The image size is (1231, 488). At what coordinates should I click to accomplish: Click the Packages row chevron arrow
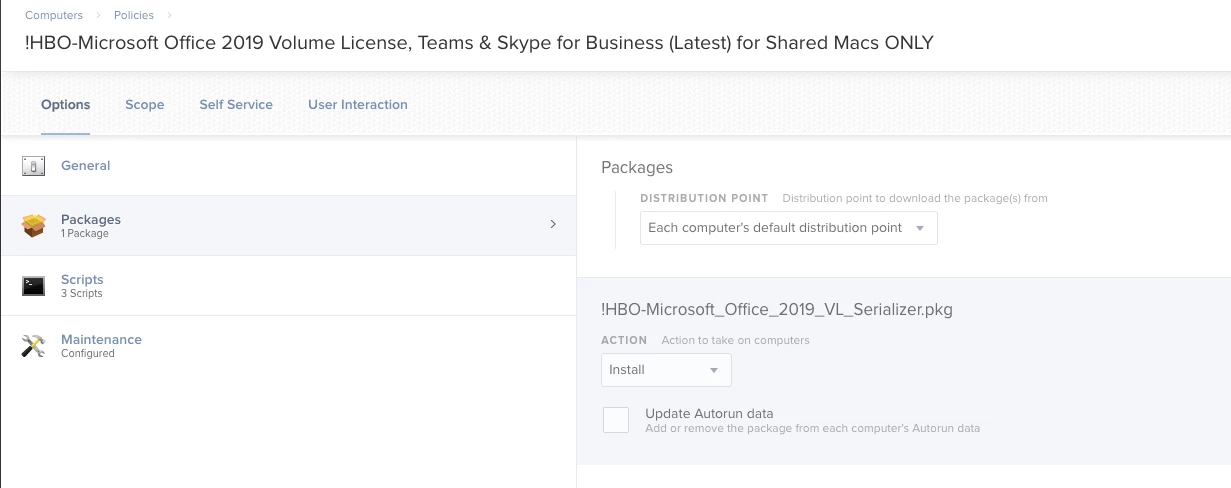553,224
